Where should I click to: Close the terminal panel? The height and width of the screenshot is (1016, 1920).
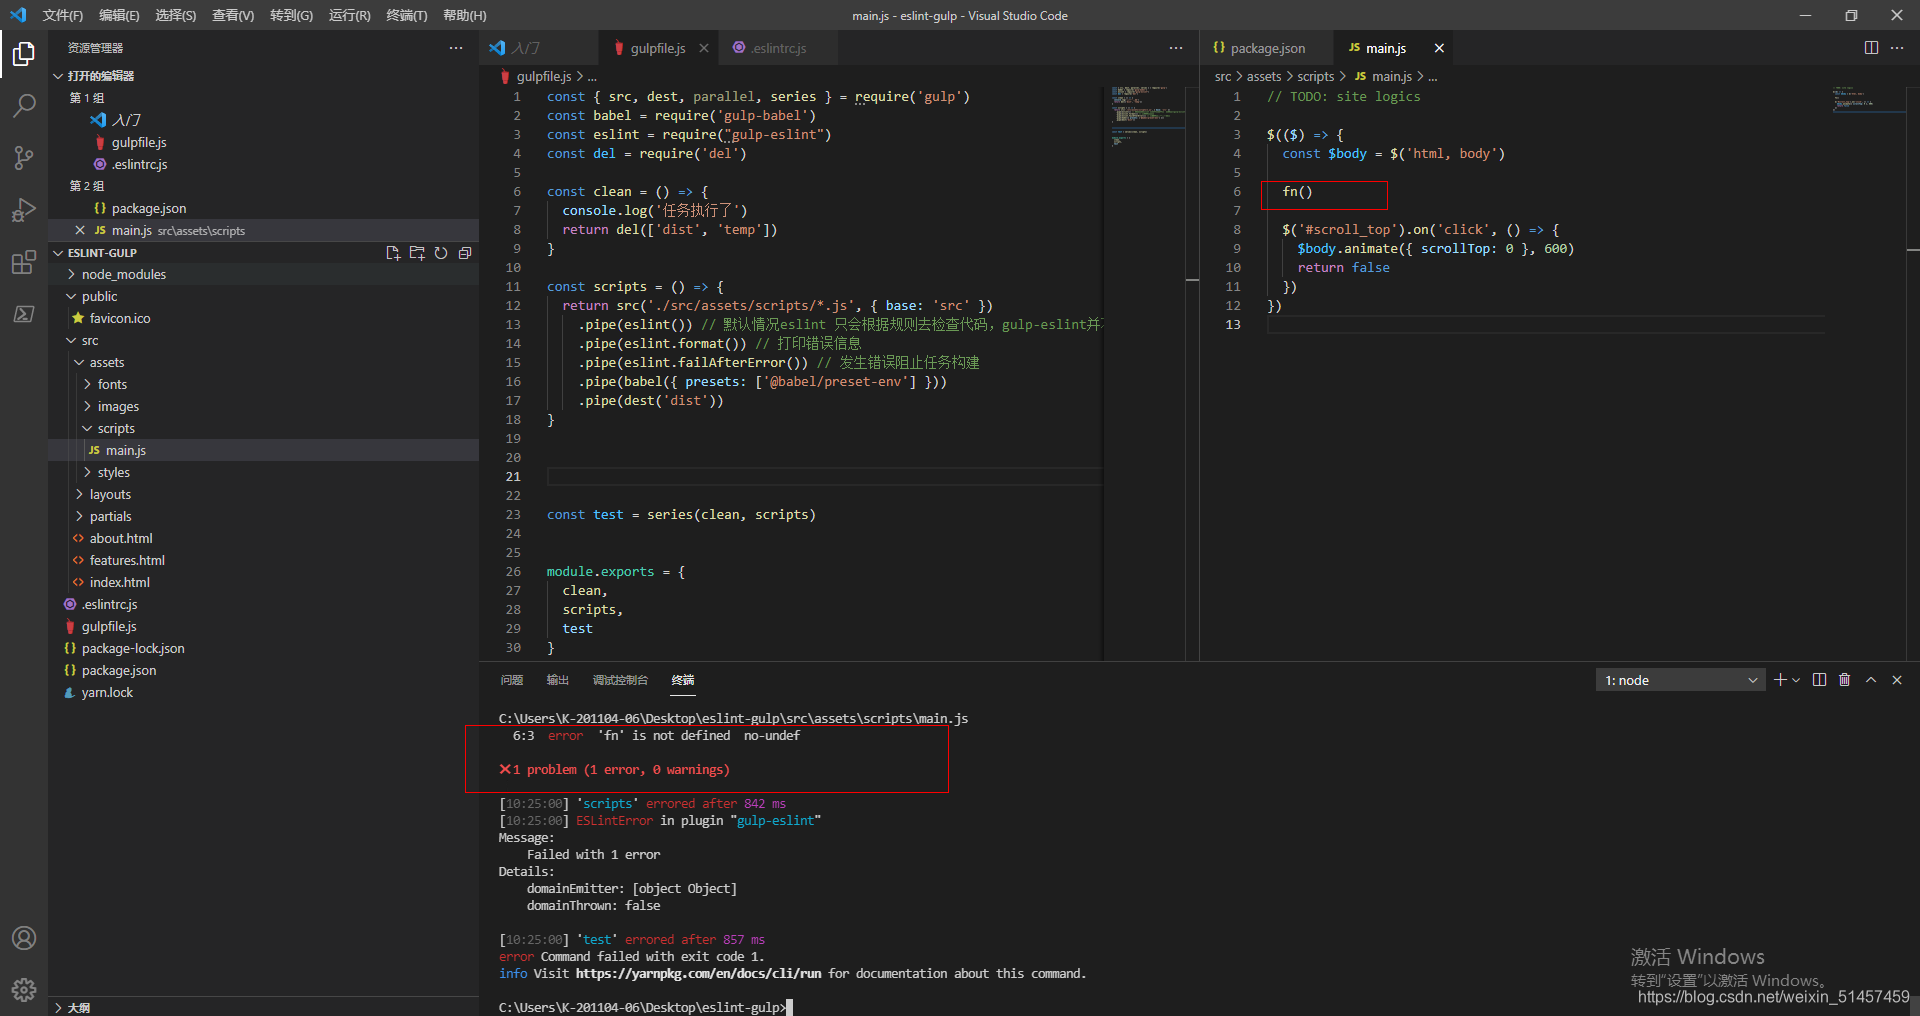click(x=1897, y=680)
